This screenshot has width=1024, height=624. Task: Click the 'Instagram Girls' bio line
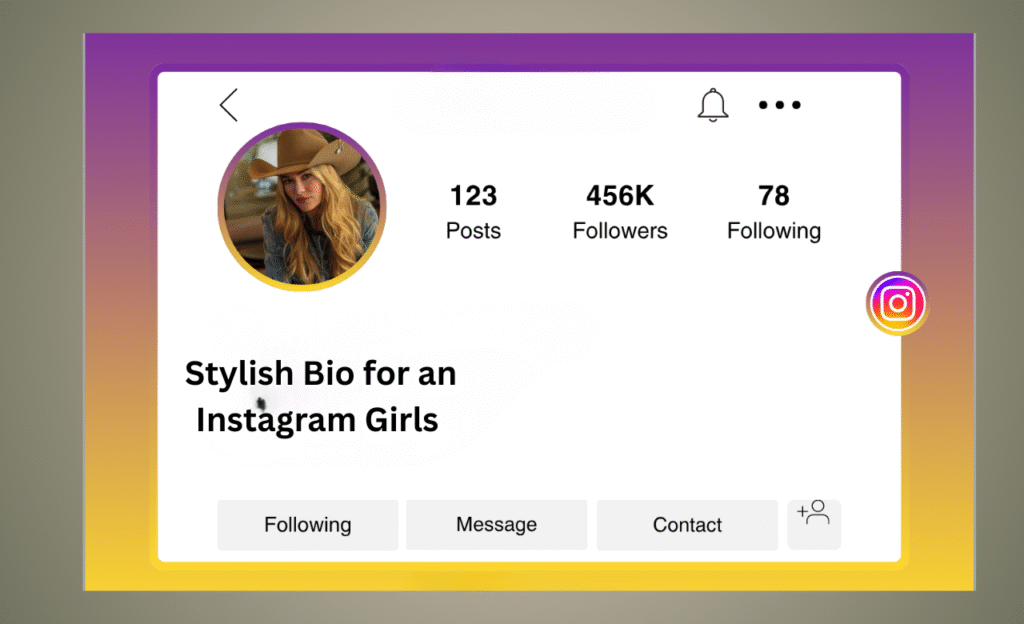coord(316,419)
